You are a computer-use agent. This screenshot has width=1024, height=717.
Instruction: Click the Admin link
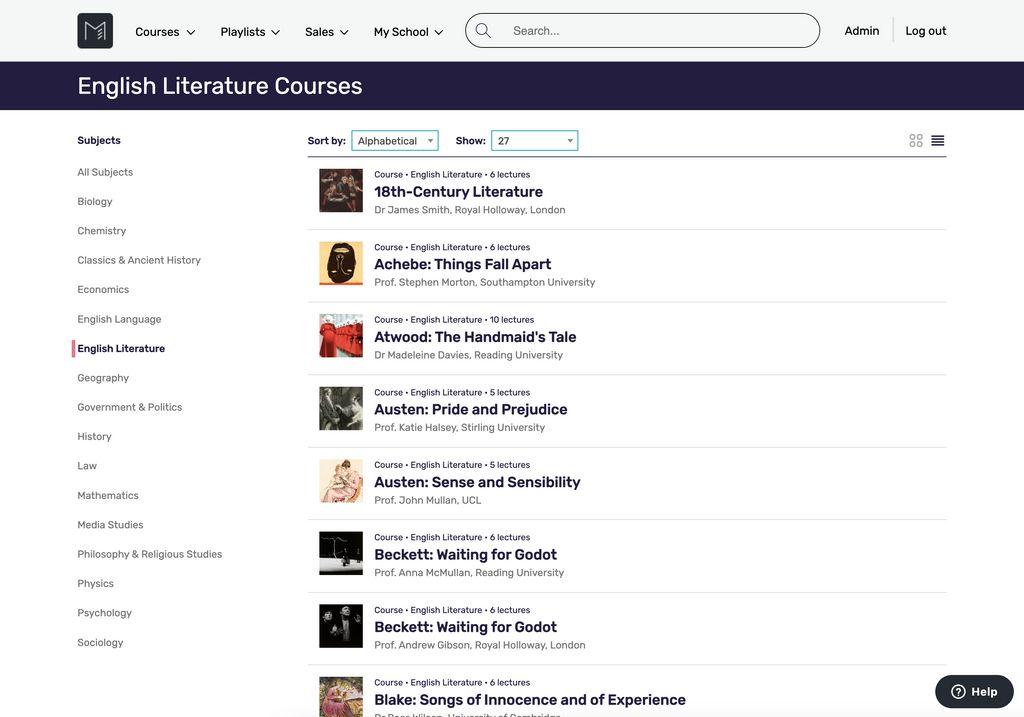861,31
